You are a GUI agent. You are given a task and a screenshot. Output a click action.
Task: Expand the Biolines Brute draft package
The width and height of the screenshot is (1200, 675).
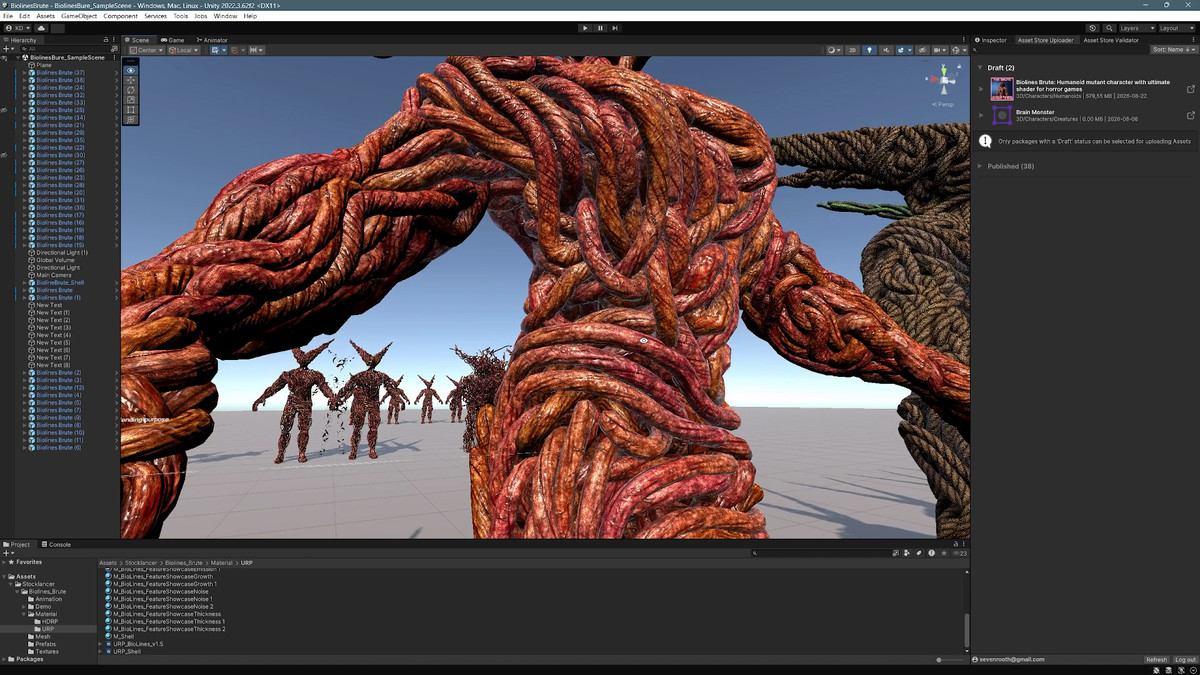(x=982, y=89)
